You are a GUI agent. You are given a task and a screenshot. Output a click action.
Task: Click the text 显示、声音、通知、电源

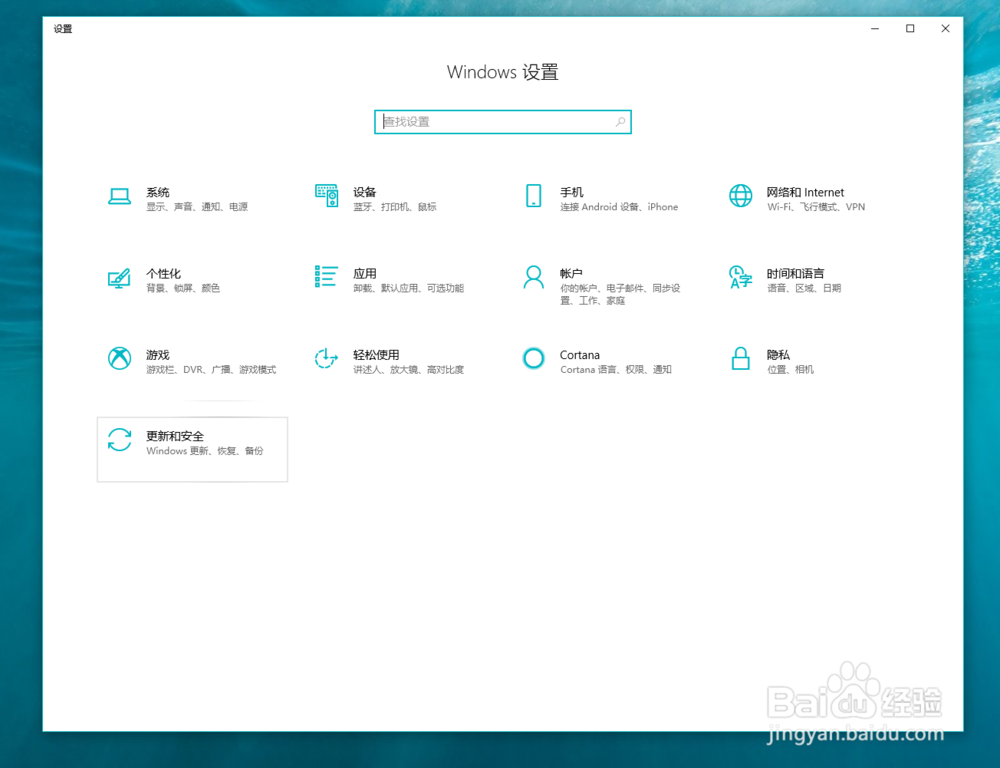pyautogui.click(x=197, y=207)
